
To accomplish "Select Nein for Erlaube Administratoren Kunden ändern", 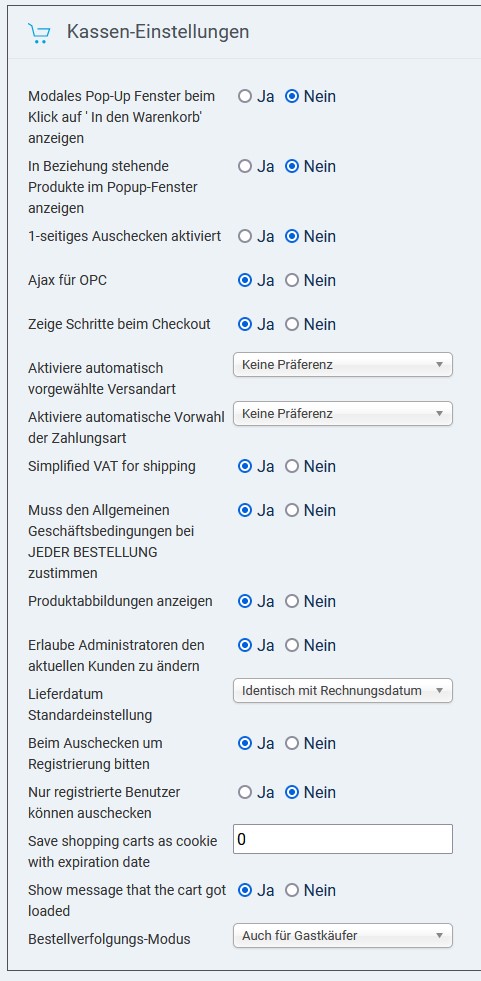I will [292, 645].
